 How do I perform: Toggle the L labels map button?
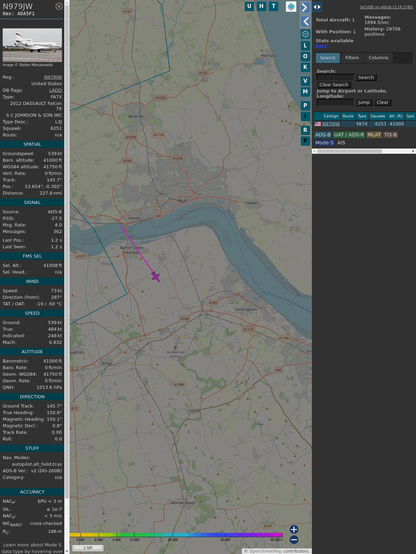(x=305, y=46)
